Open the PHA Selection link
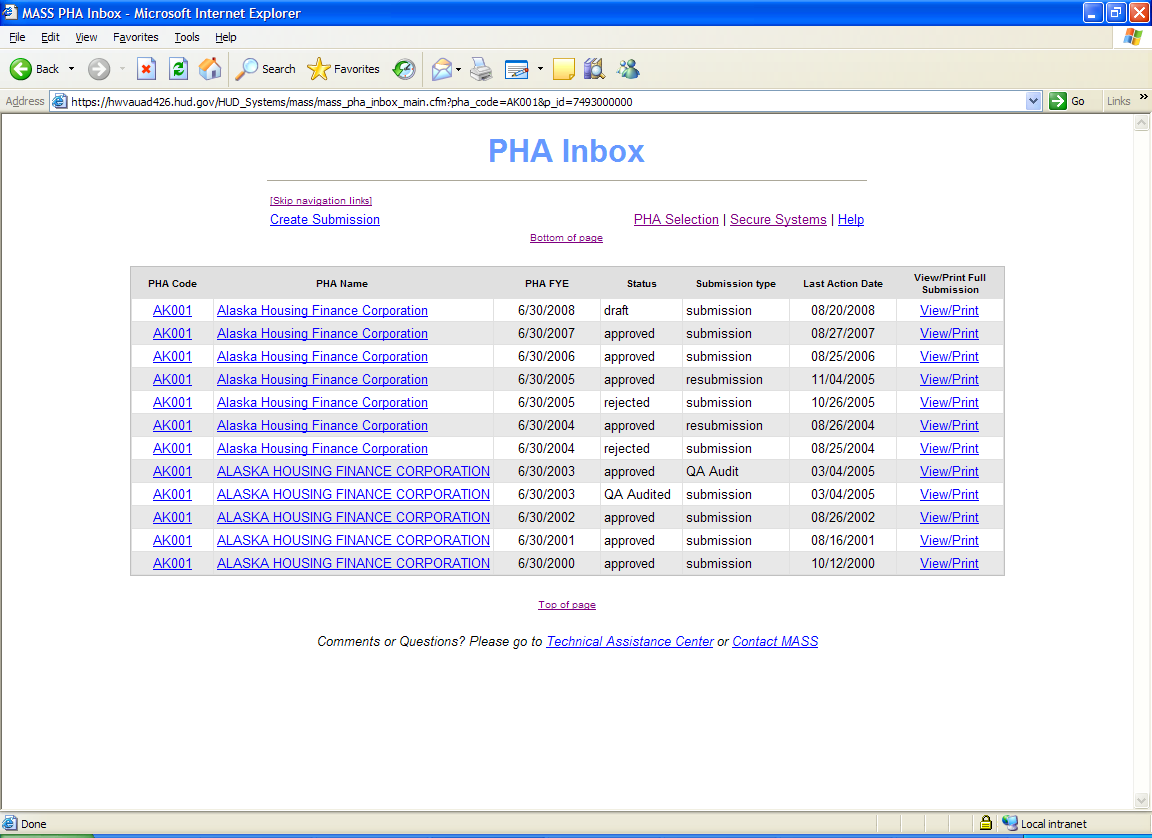Screen dimensions: 1152x838 (676, 220)
